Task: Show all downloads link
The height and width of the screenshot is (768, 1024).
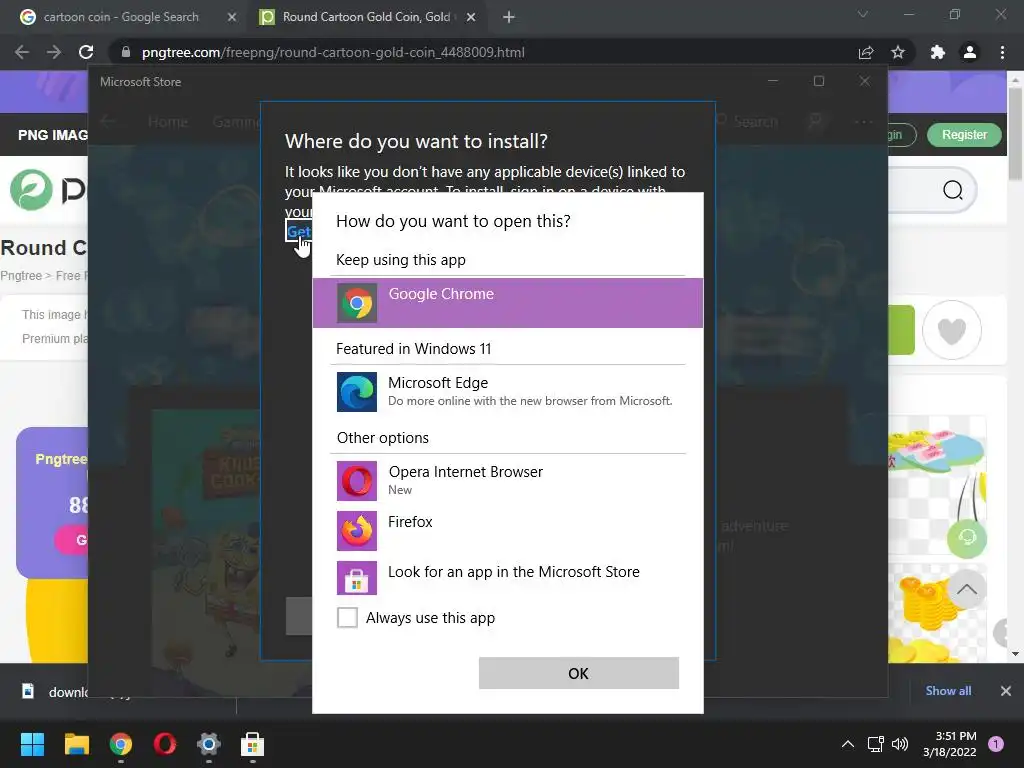Action: [948, 690]
